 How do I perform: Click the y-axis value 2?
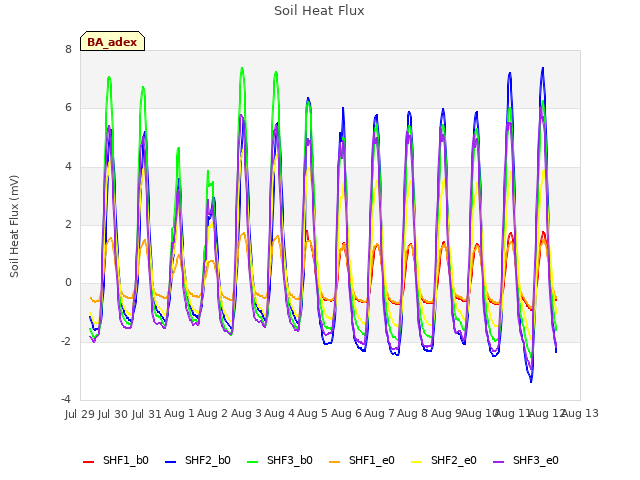(68, 224)
